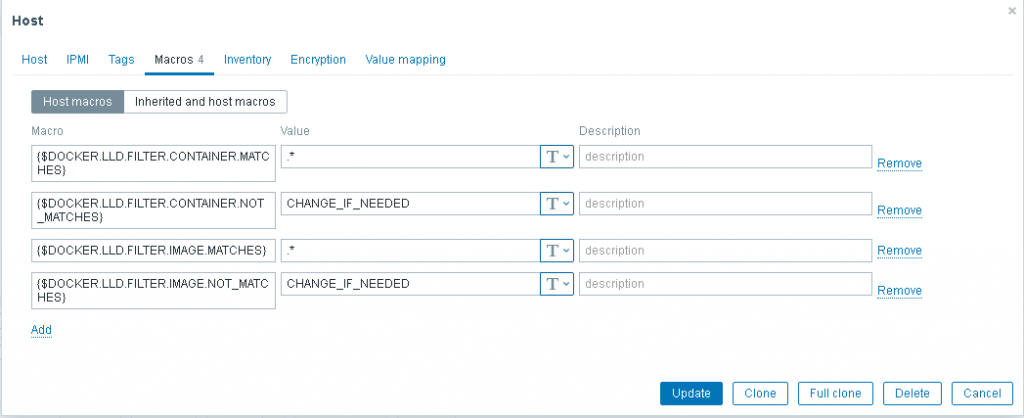
Task: Click the Delete button
Action: click(912, 393)
